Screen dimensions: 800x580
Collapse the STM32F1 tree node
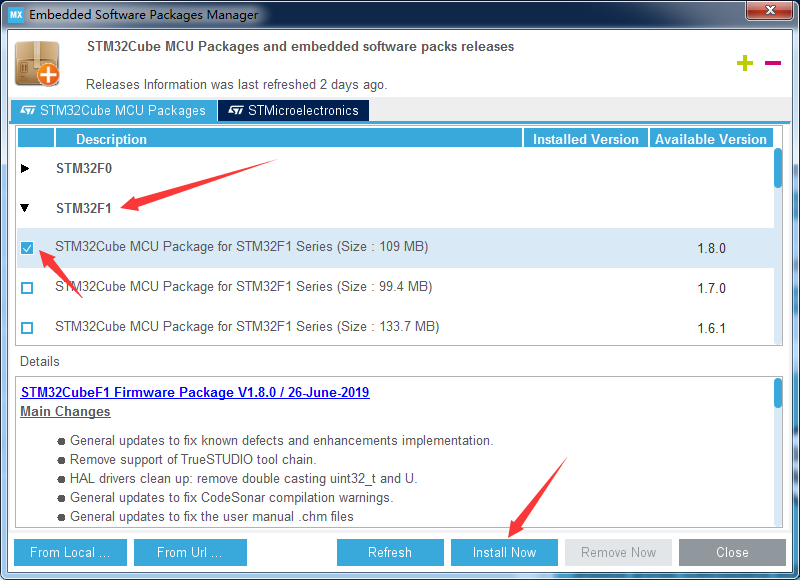24,208
